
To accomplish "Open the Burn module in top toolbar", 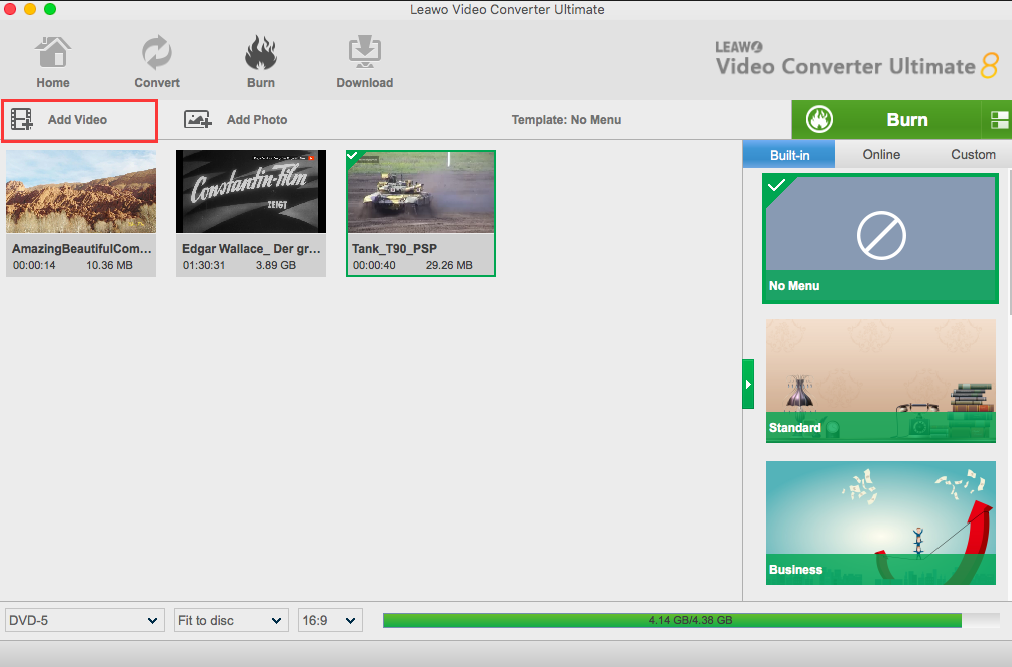I will click(x=261, y=62).
